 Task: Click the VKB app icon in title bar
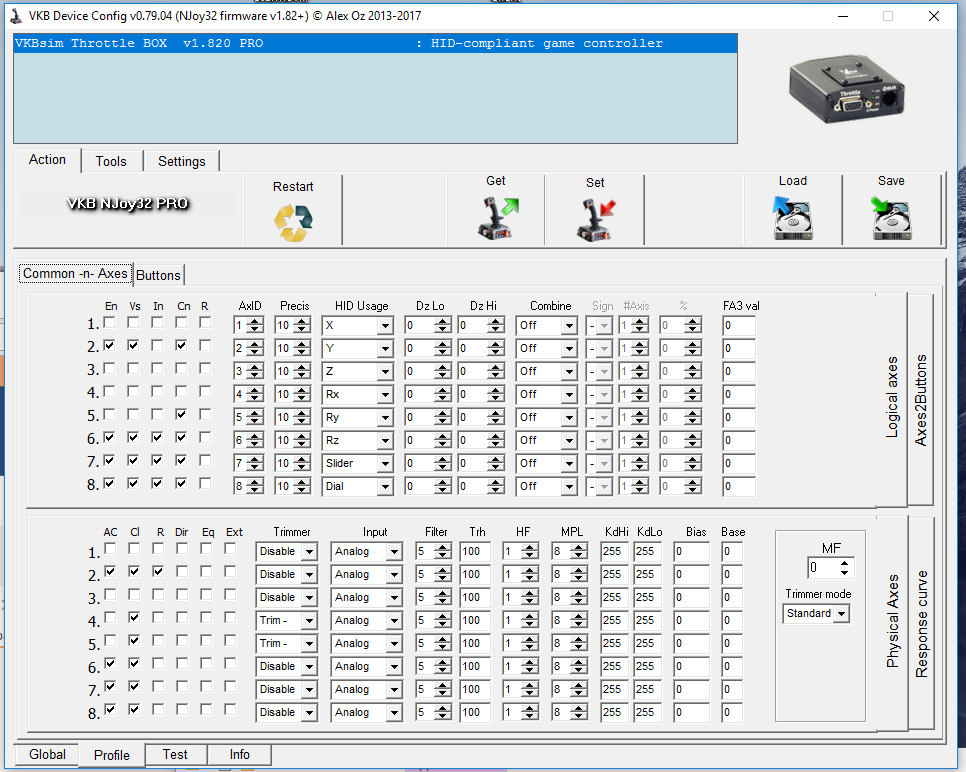coord(17,16)
